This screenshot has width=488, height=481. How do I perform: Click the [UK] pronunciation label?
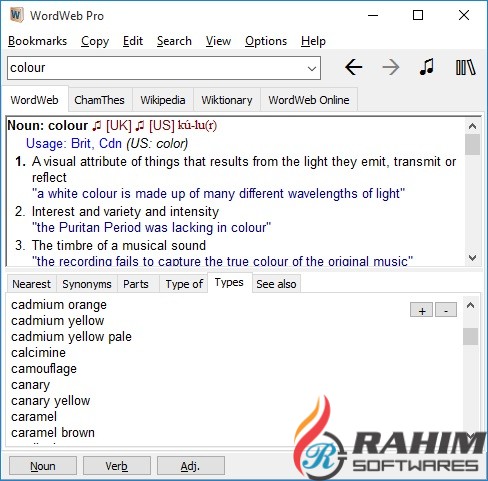pos(119,126)
